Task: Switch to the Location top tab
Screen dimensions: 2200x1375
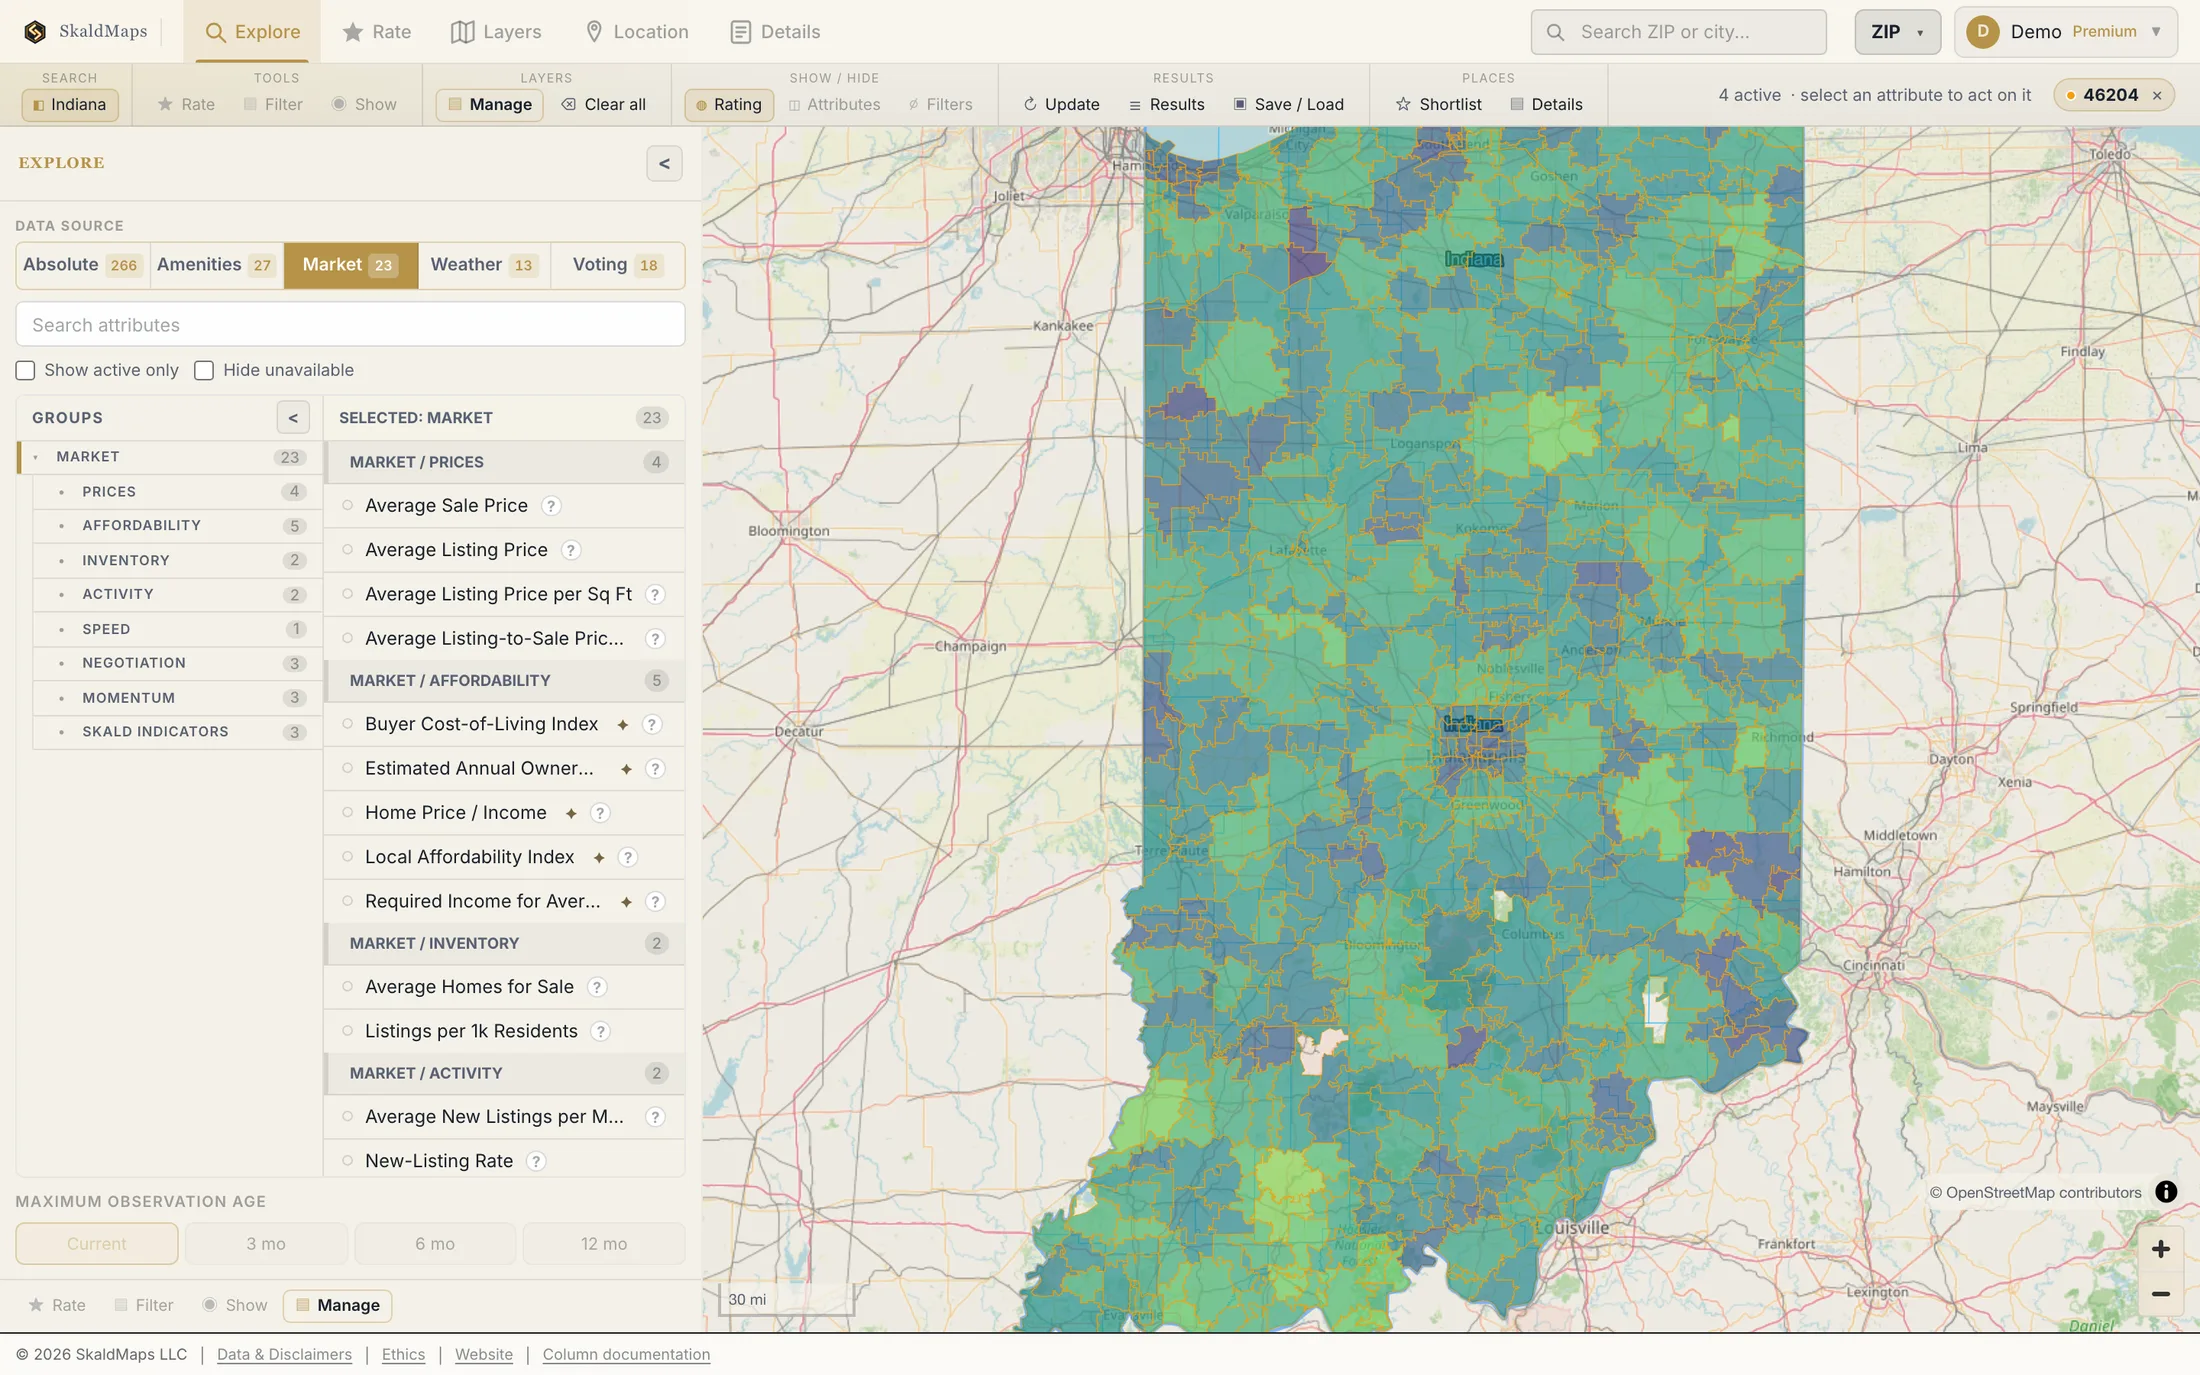Action: (636, 32)
